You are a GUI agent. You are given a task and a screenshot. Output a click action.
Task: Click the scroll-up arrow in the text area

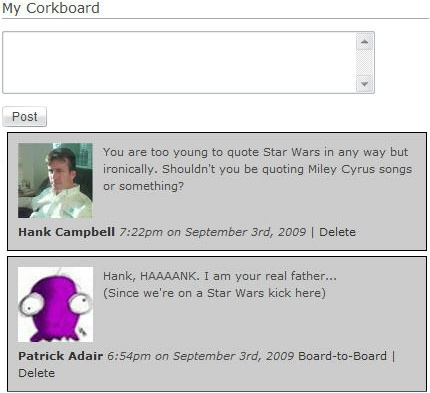tap(364, 42)
